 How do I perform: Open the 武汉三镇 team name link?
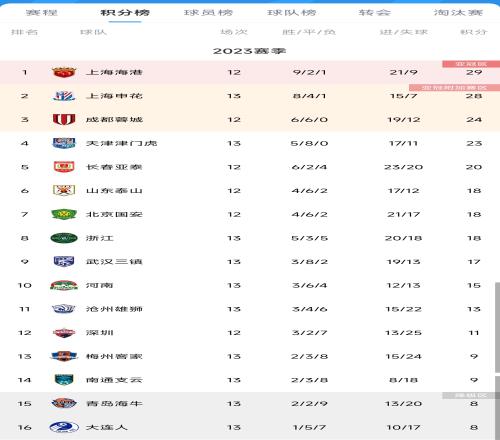114,262
